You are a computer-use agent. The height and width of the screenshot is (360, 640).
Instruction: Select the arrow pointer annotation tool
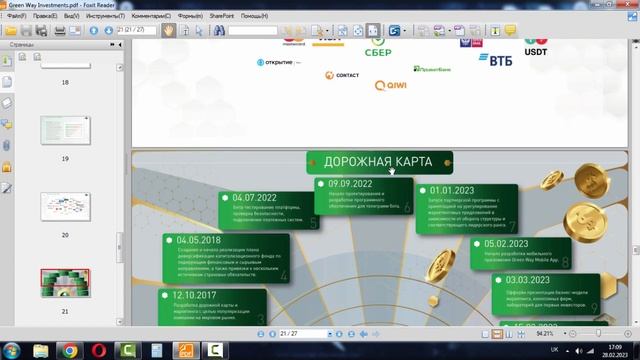tap(199, 31)
